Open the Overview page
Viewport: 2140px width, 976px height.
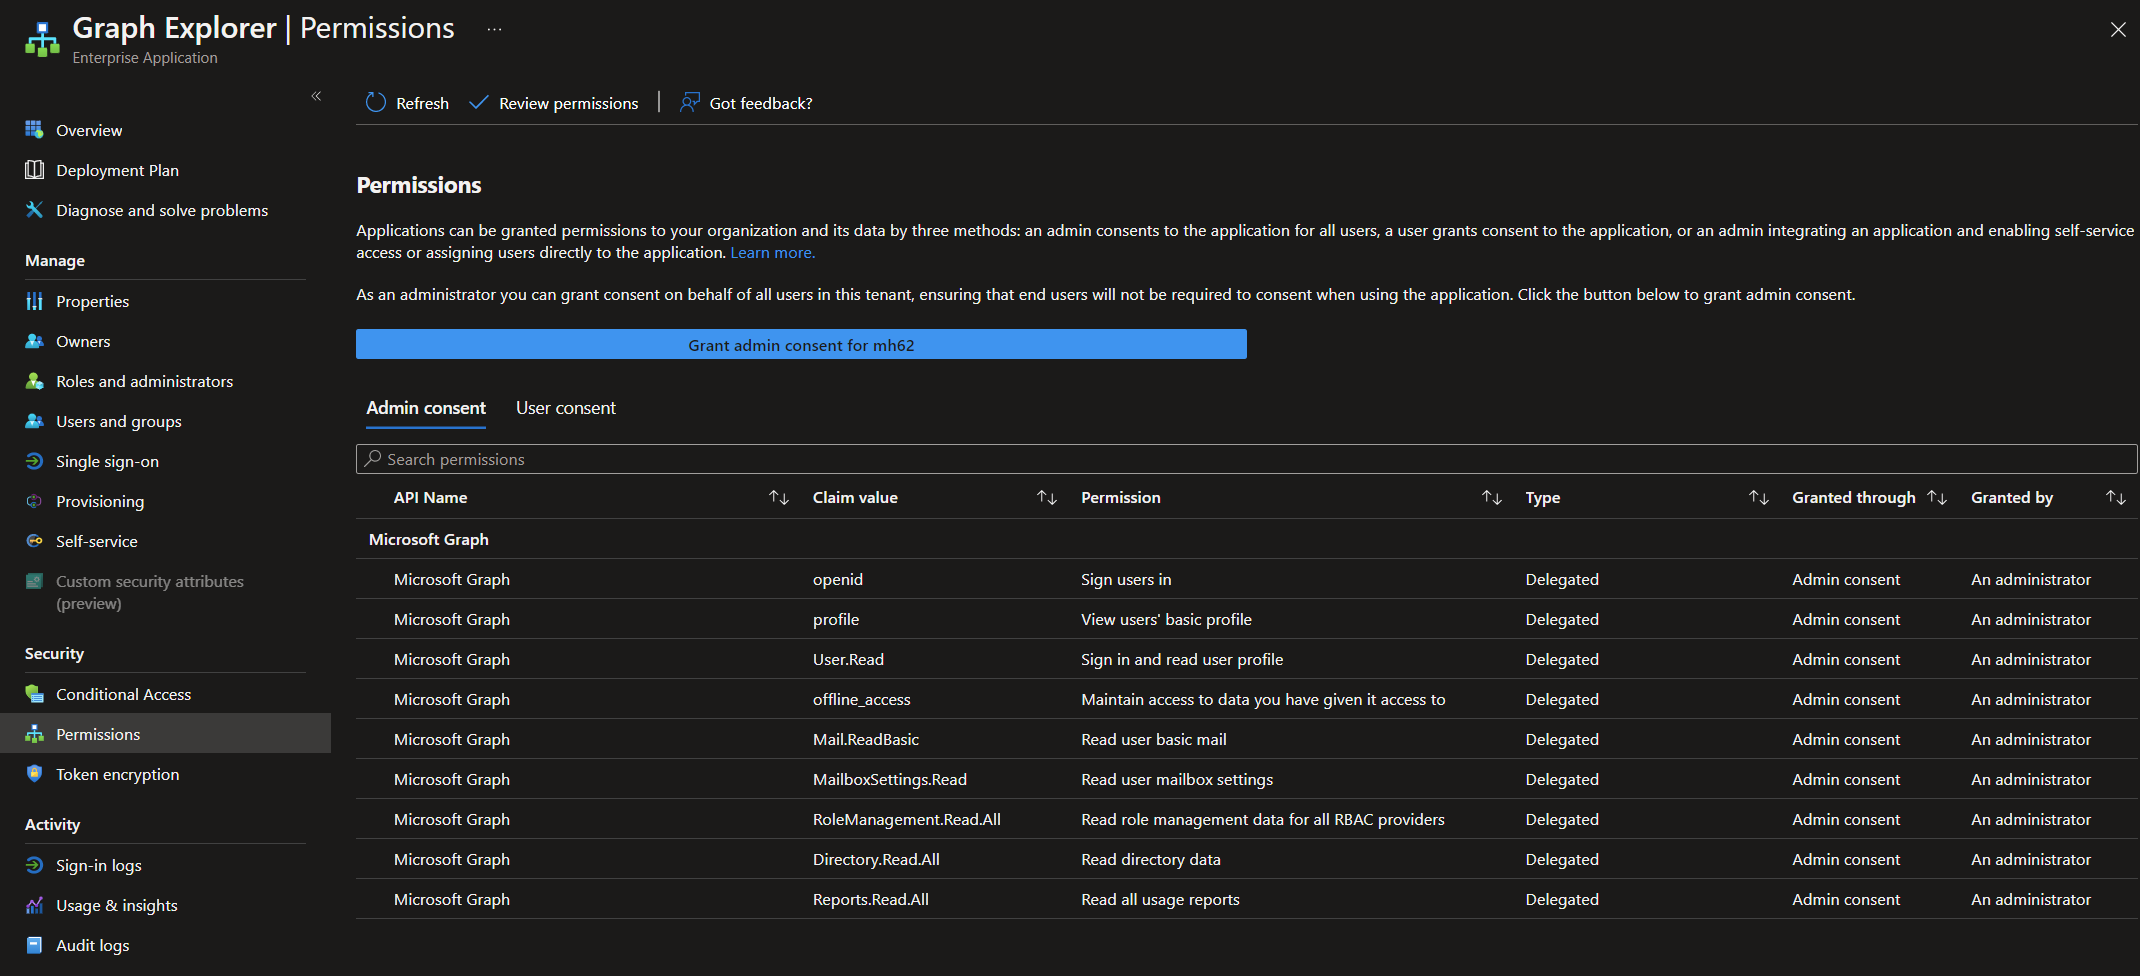coord(89,129)
